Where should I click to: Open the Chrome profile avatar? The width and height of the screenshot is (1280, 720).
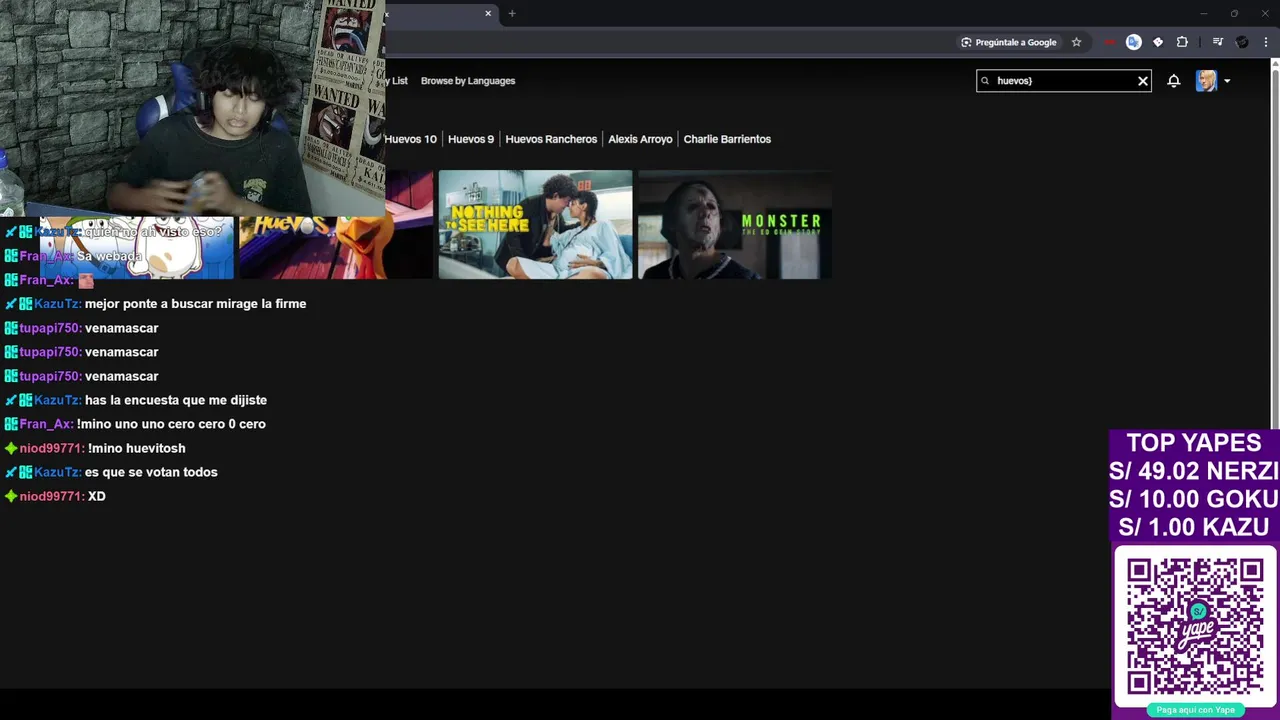click(1242, 42)
